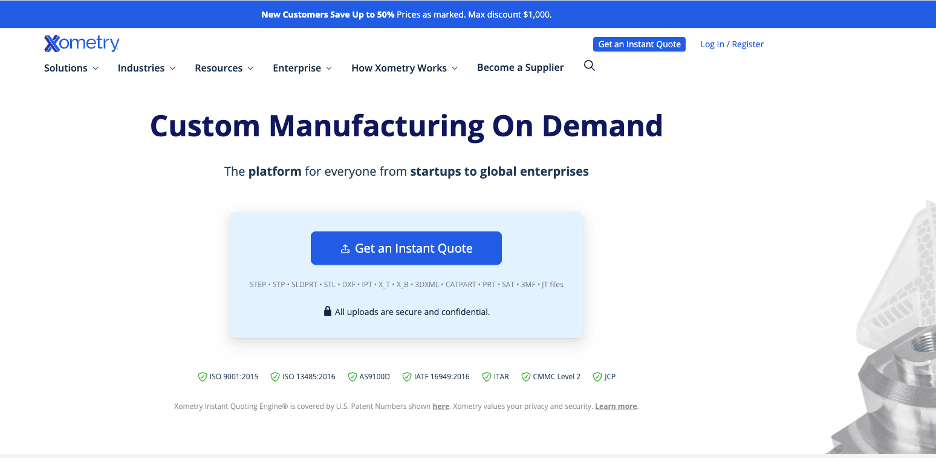
Task: Go to Become a Supplier
Action: pos(521,67)
